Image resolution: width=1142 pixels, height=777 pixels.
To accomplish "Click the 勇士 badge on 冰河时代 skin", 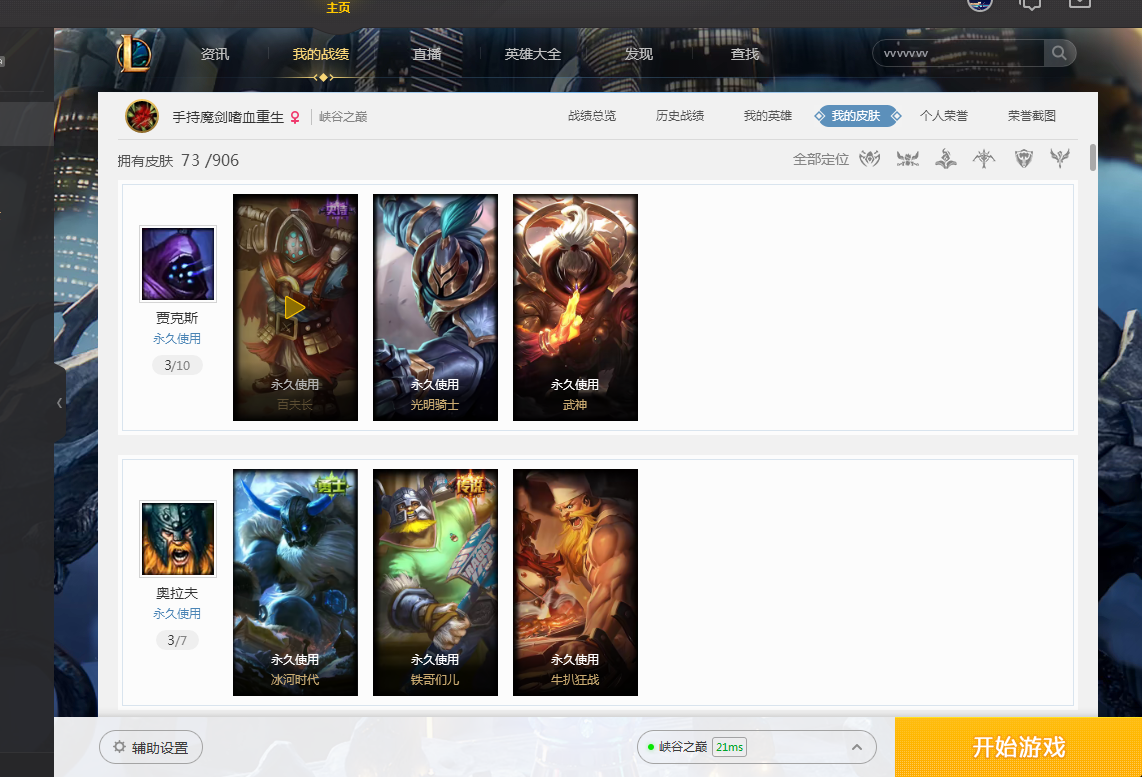I will tap(332, 485).
